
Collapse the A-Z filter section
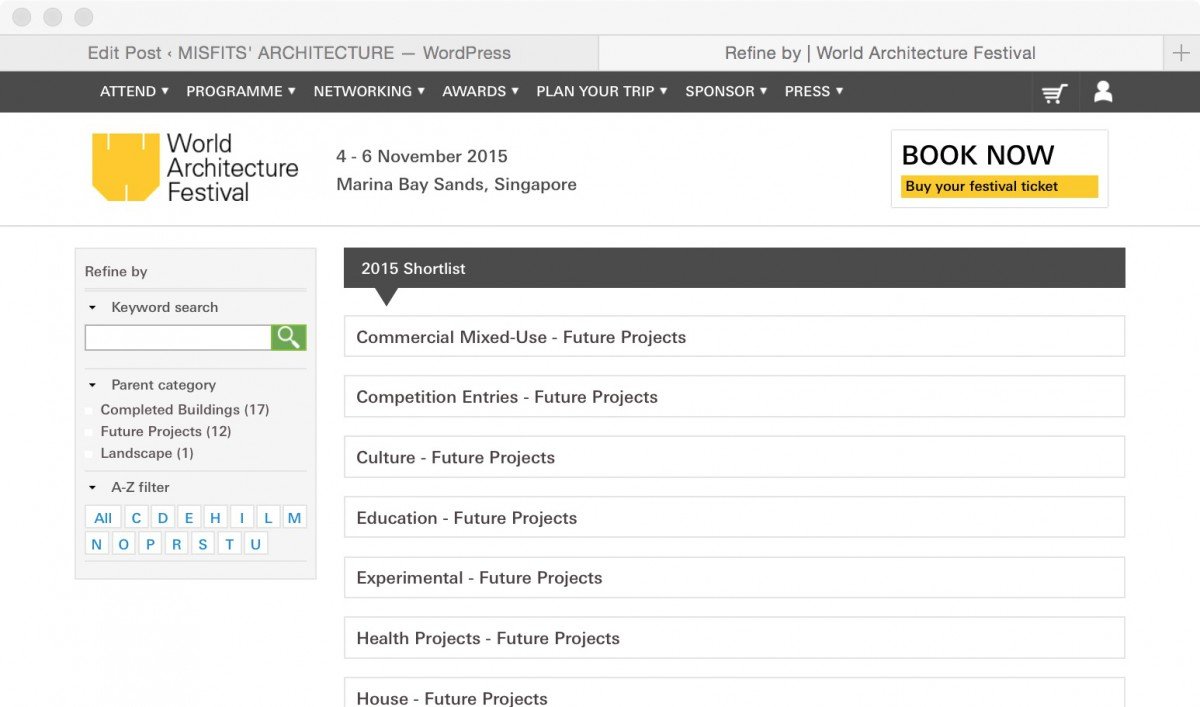[x=93, y=488]
